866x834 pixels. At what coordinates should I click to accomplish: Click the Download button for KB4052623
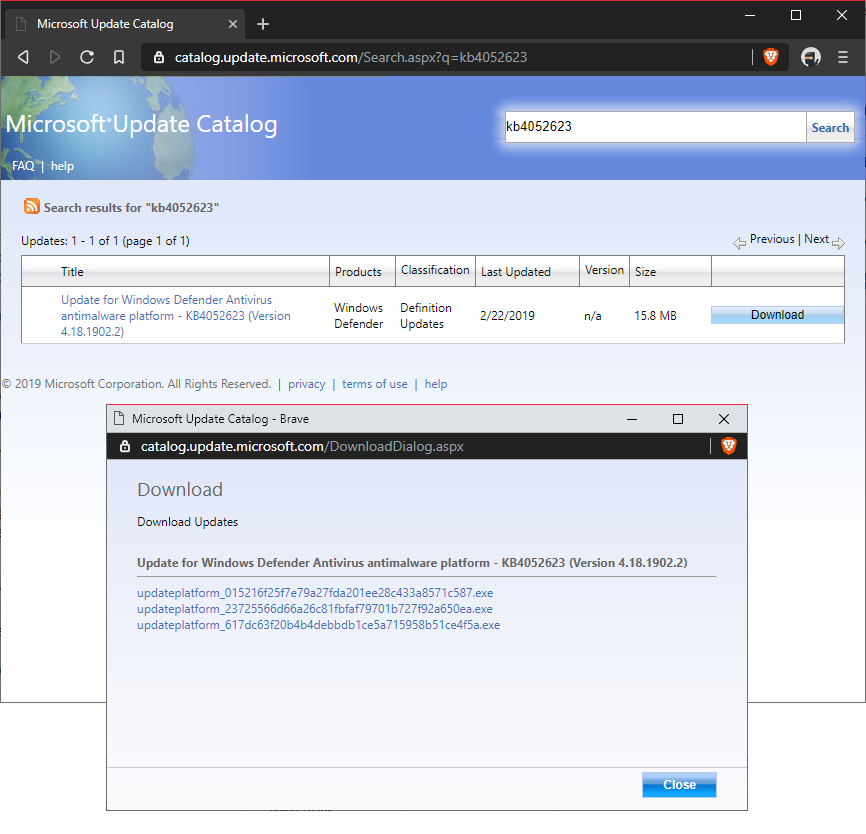tap(777, 315)
